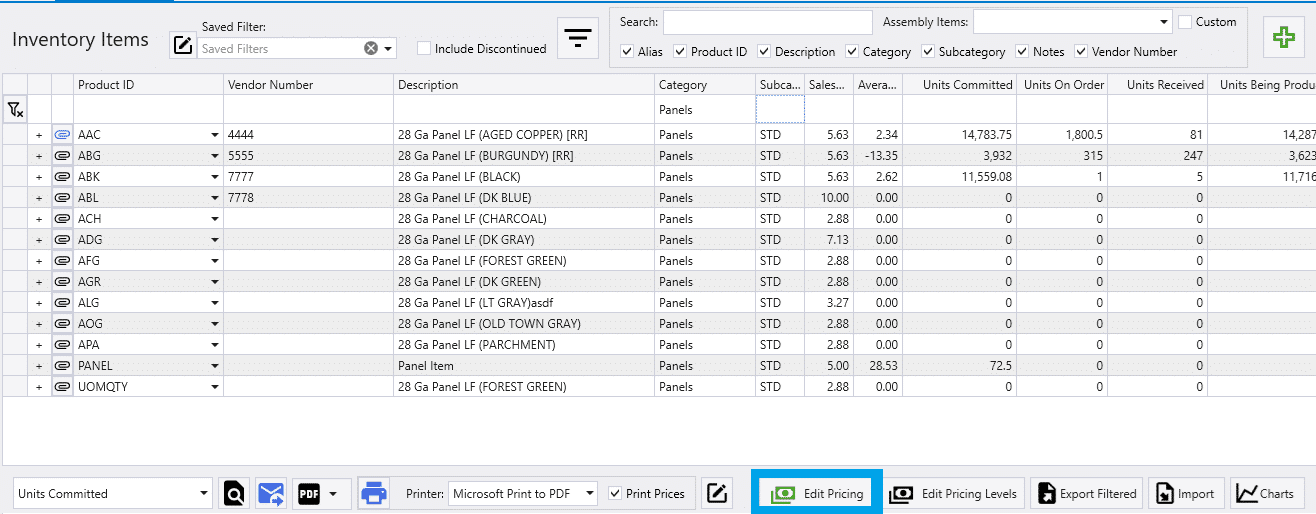Sort by Units On Order column header
1316x514 pixels.
click(1062, 85)
